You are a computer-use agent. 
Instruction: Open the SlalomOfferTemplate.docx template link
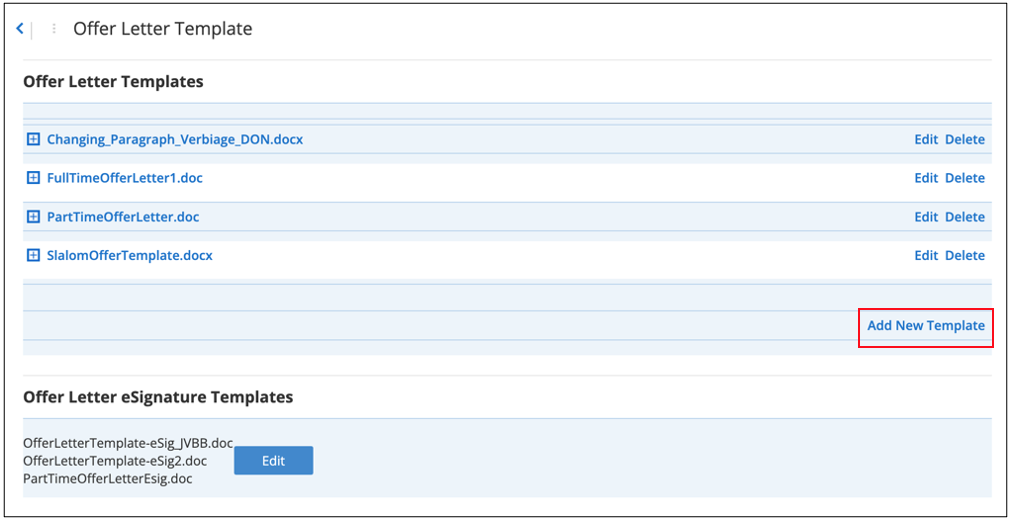[130, 256]
